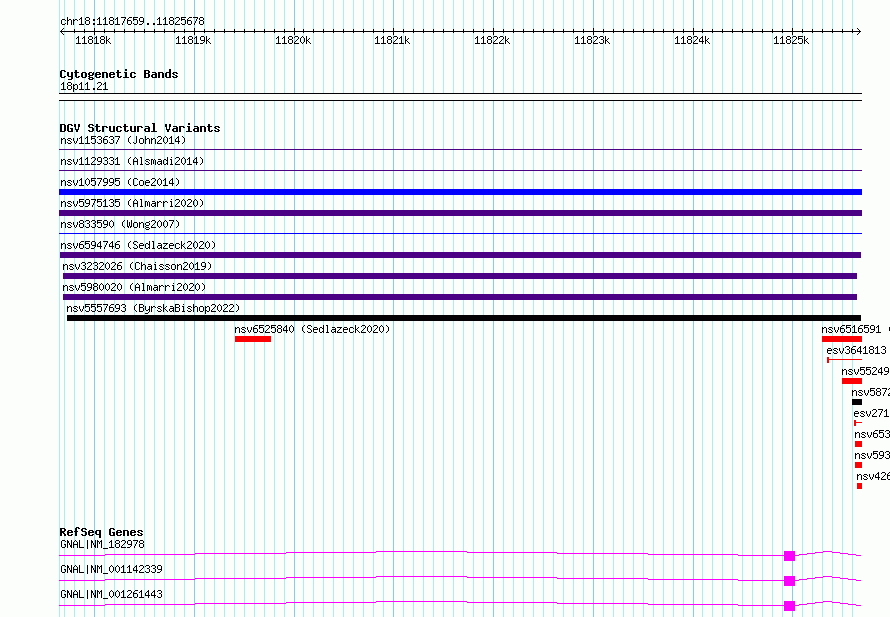The image size is (890, 617).
Task: Click the red square under nsv426 label
Action: 859,486
